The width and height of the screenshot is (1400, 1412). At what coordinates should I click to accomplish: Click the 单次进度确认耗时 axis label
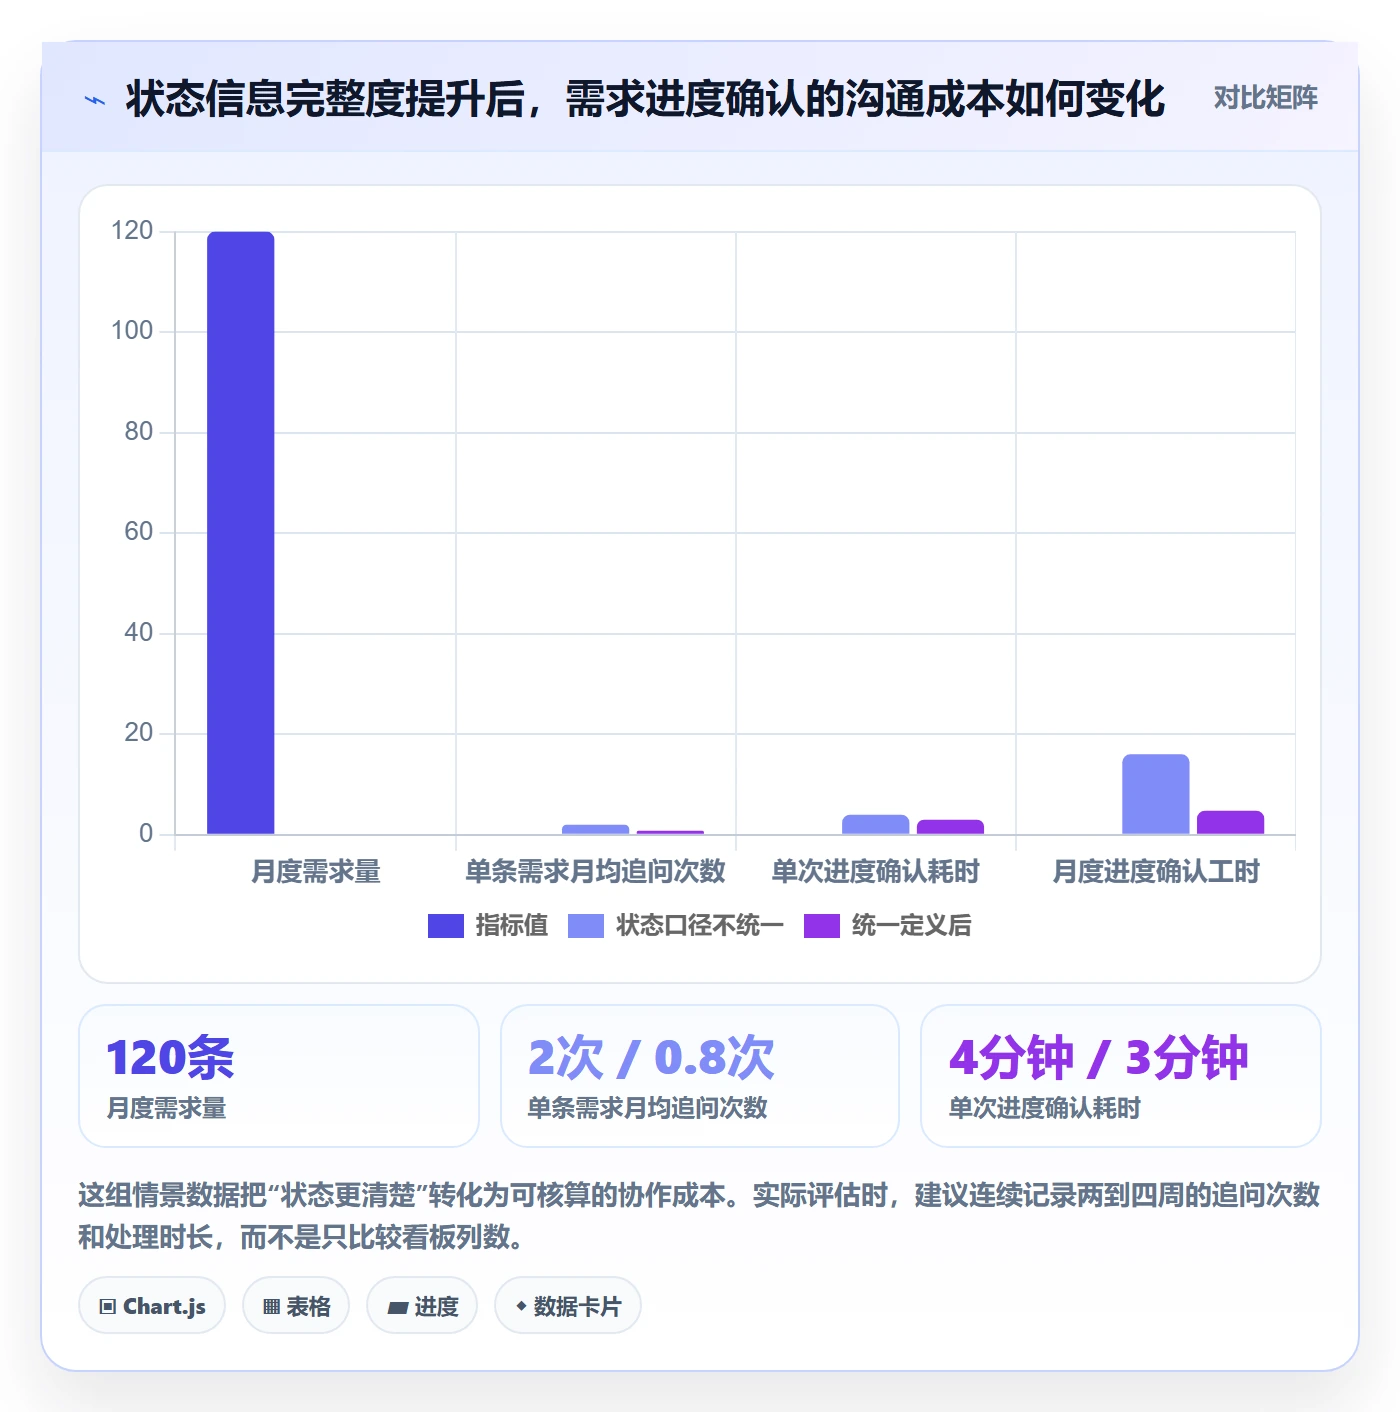point(876,872)
